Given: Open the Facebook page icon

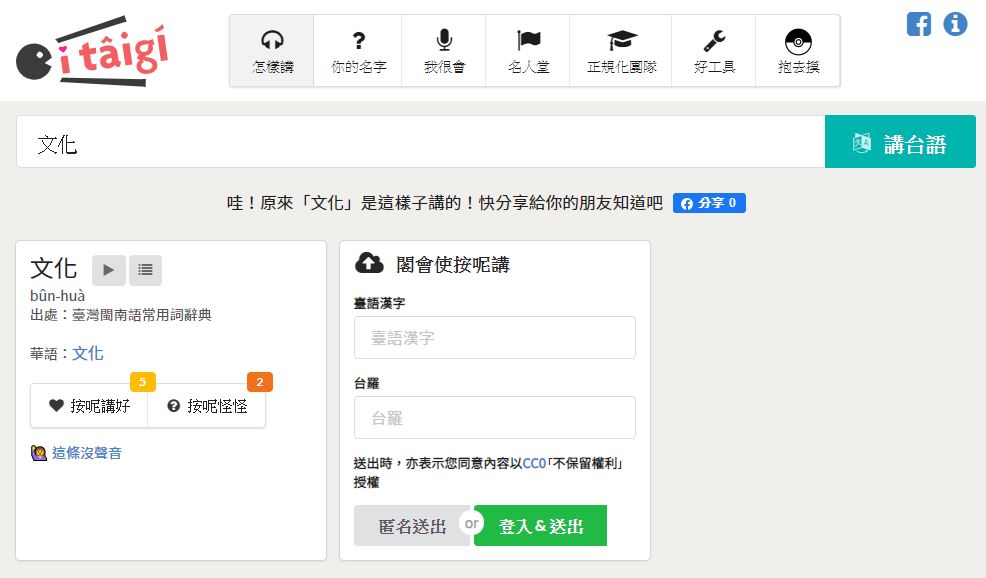Looking at the screenshot, I should click(x=918, y=24).
